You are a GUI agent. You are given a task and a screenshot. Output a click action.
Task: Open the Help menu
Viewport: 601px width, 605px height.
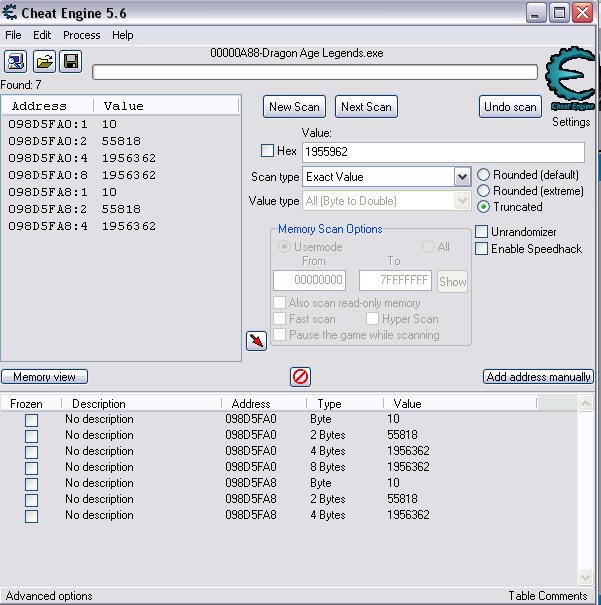pos(123,35)
